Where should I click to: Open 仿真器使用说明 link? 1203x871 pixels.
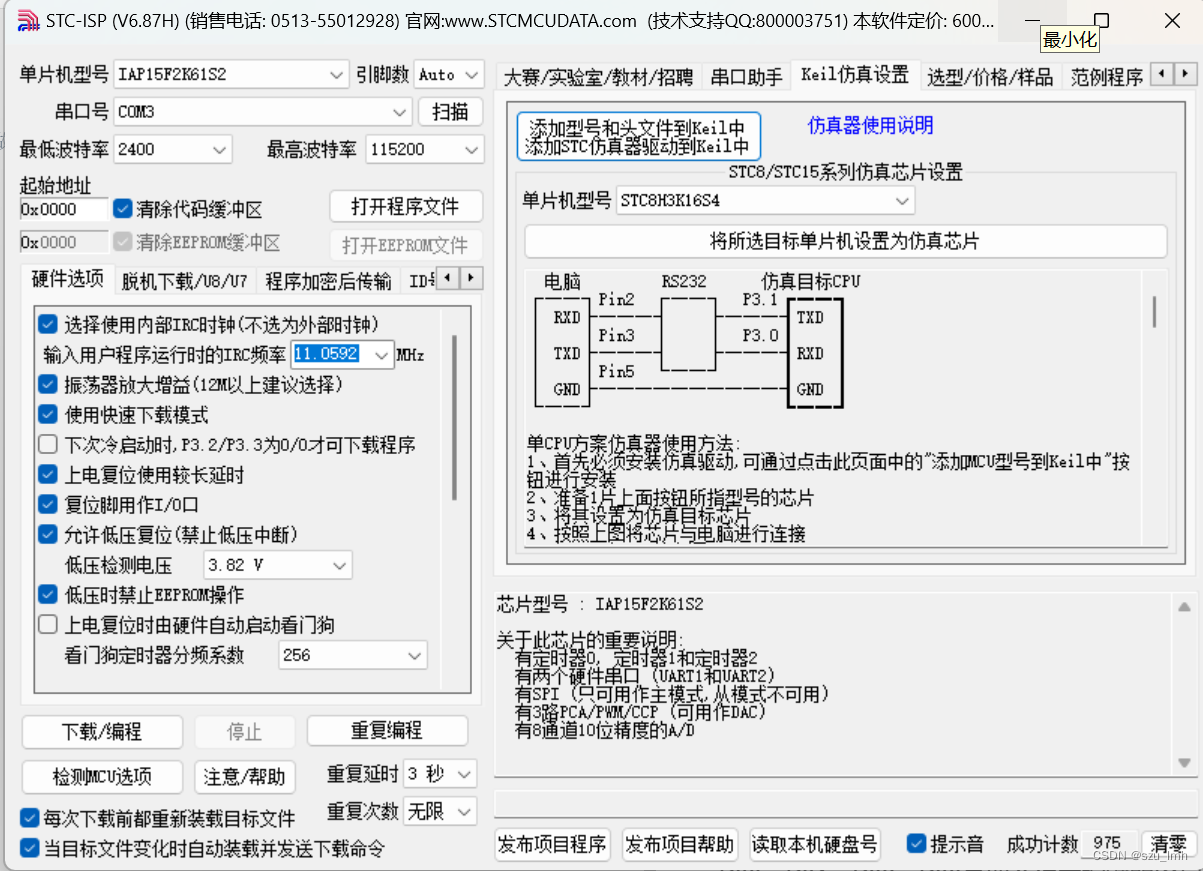click(870, 125)
